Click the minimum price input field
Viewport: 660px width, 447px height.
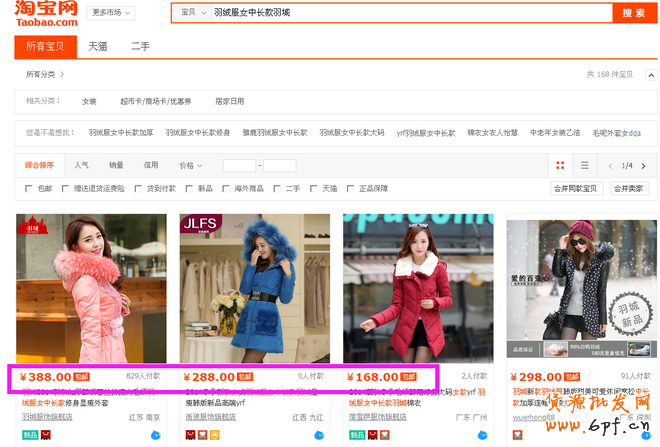pos(239,165)
